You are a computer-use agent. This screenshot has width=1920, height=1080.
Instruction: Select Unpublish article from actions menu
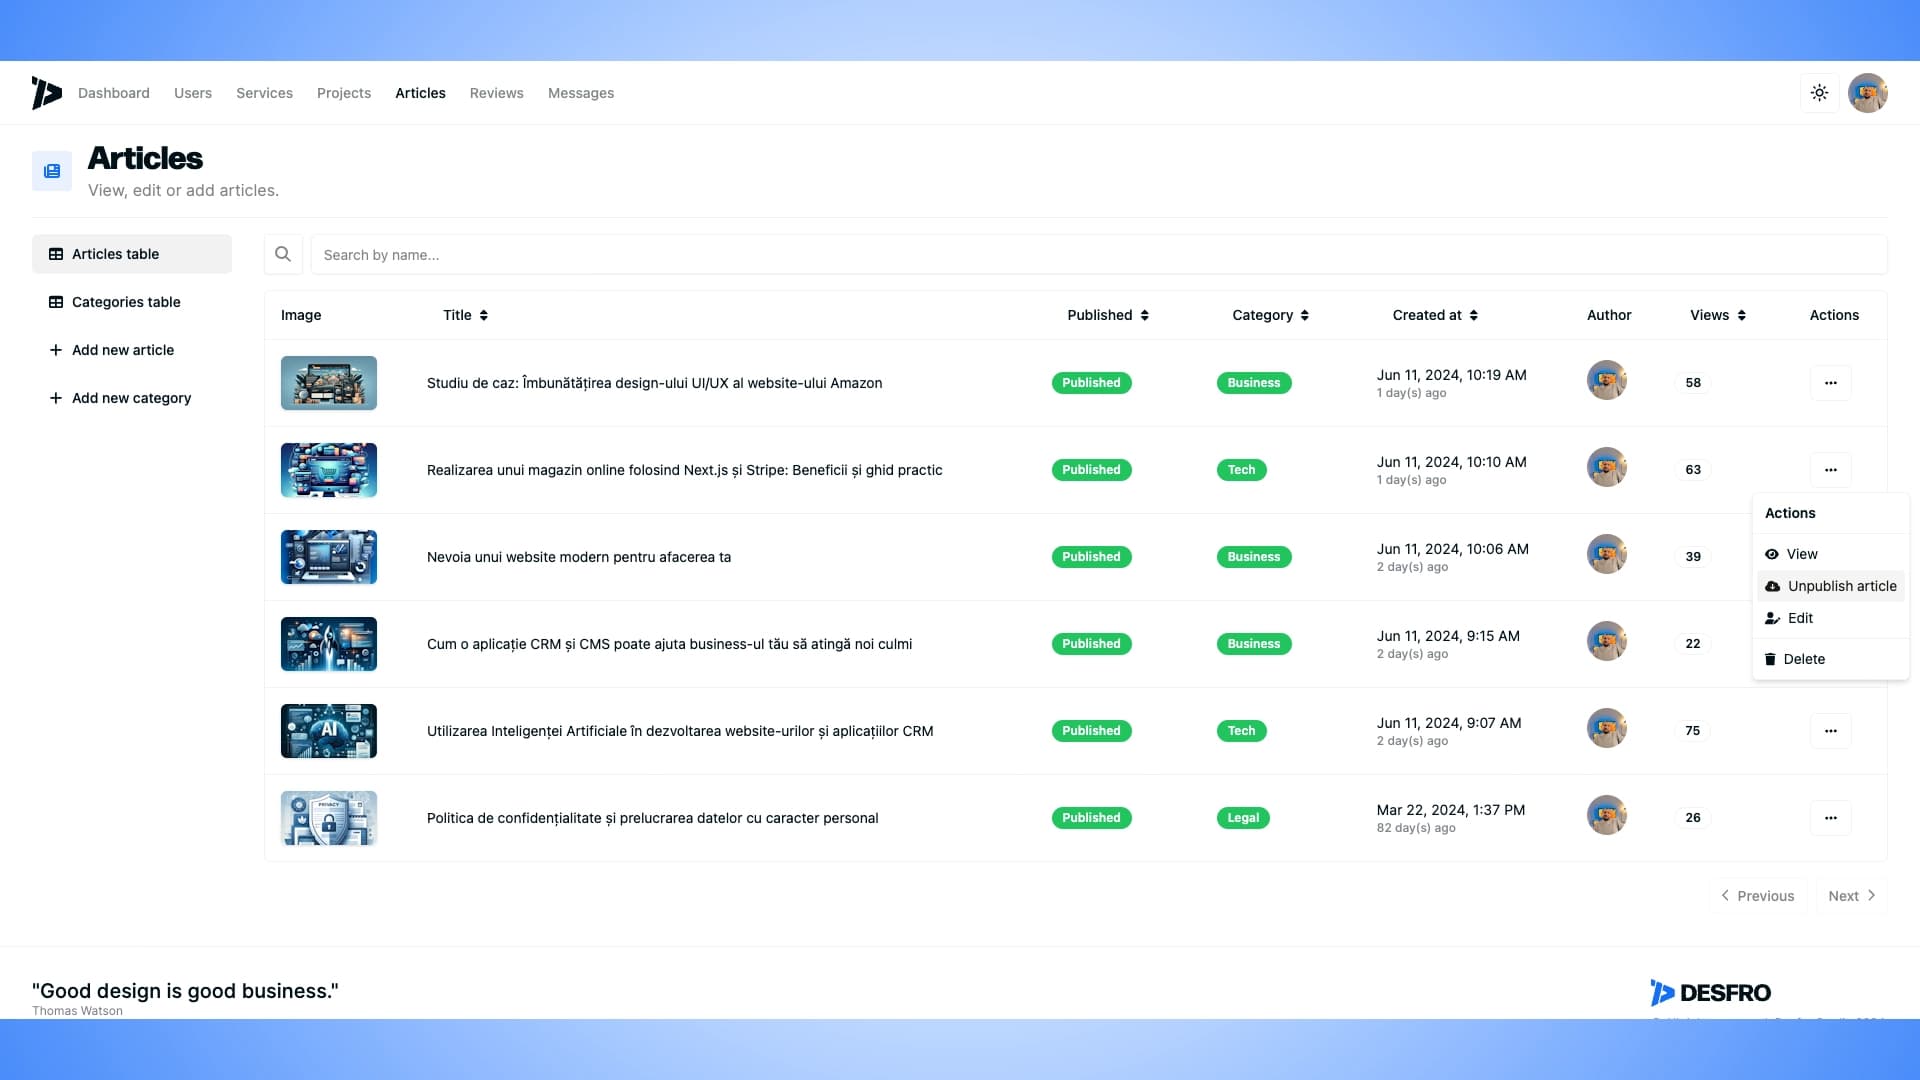tap(1837, 585)
